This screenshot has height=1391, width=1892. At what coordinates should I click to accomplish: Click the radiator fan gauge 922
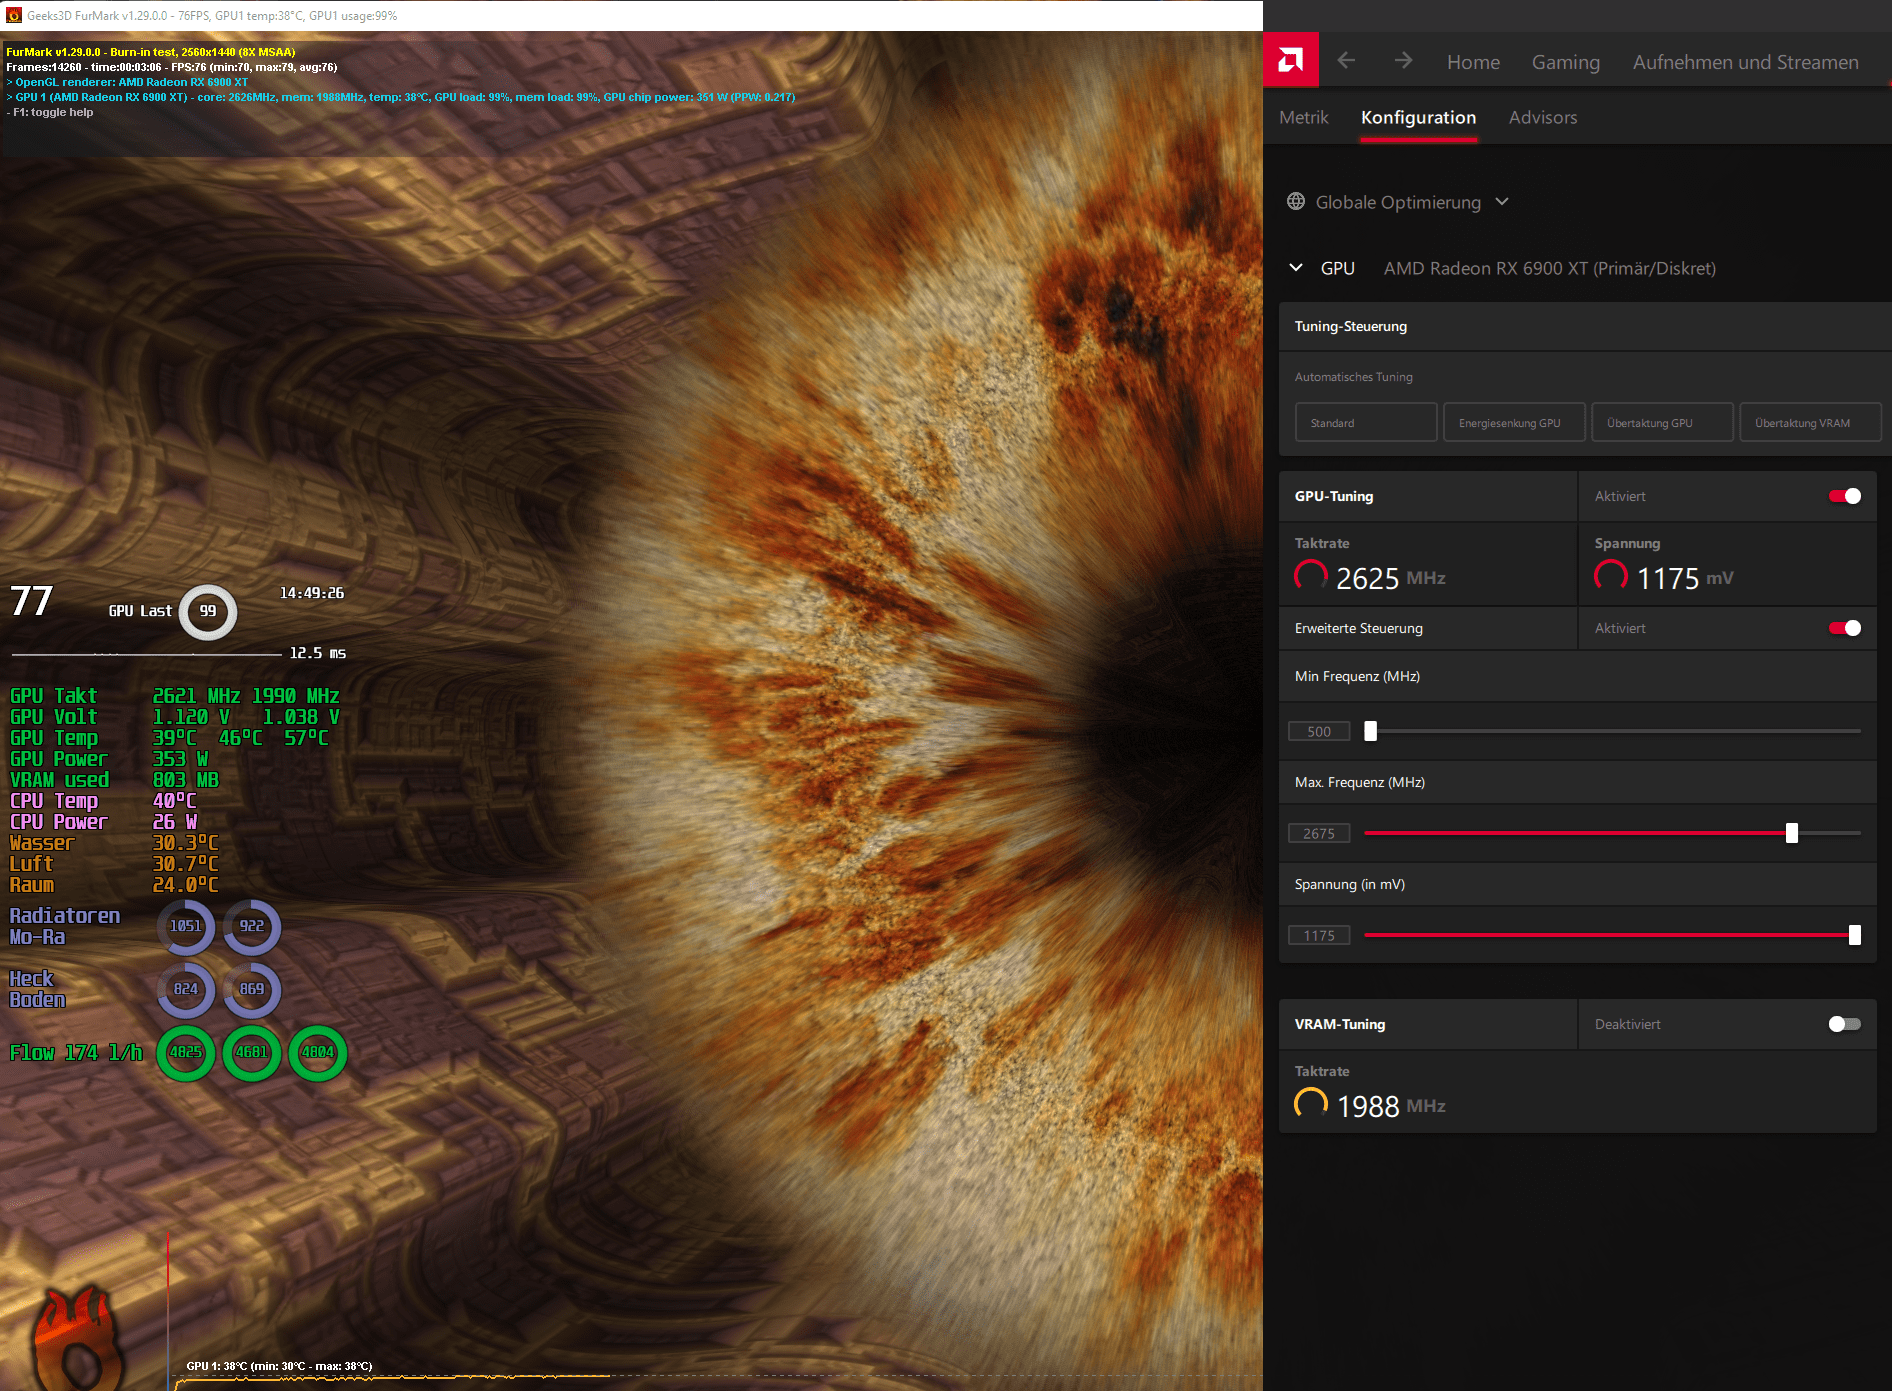(x=252, y=926)
